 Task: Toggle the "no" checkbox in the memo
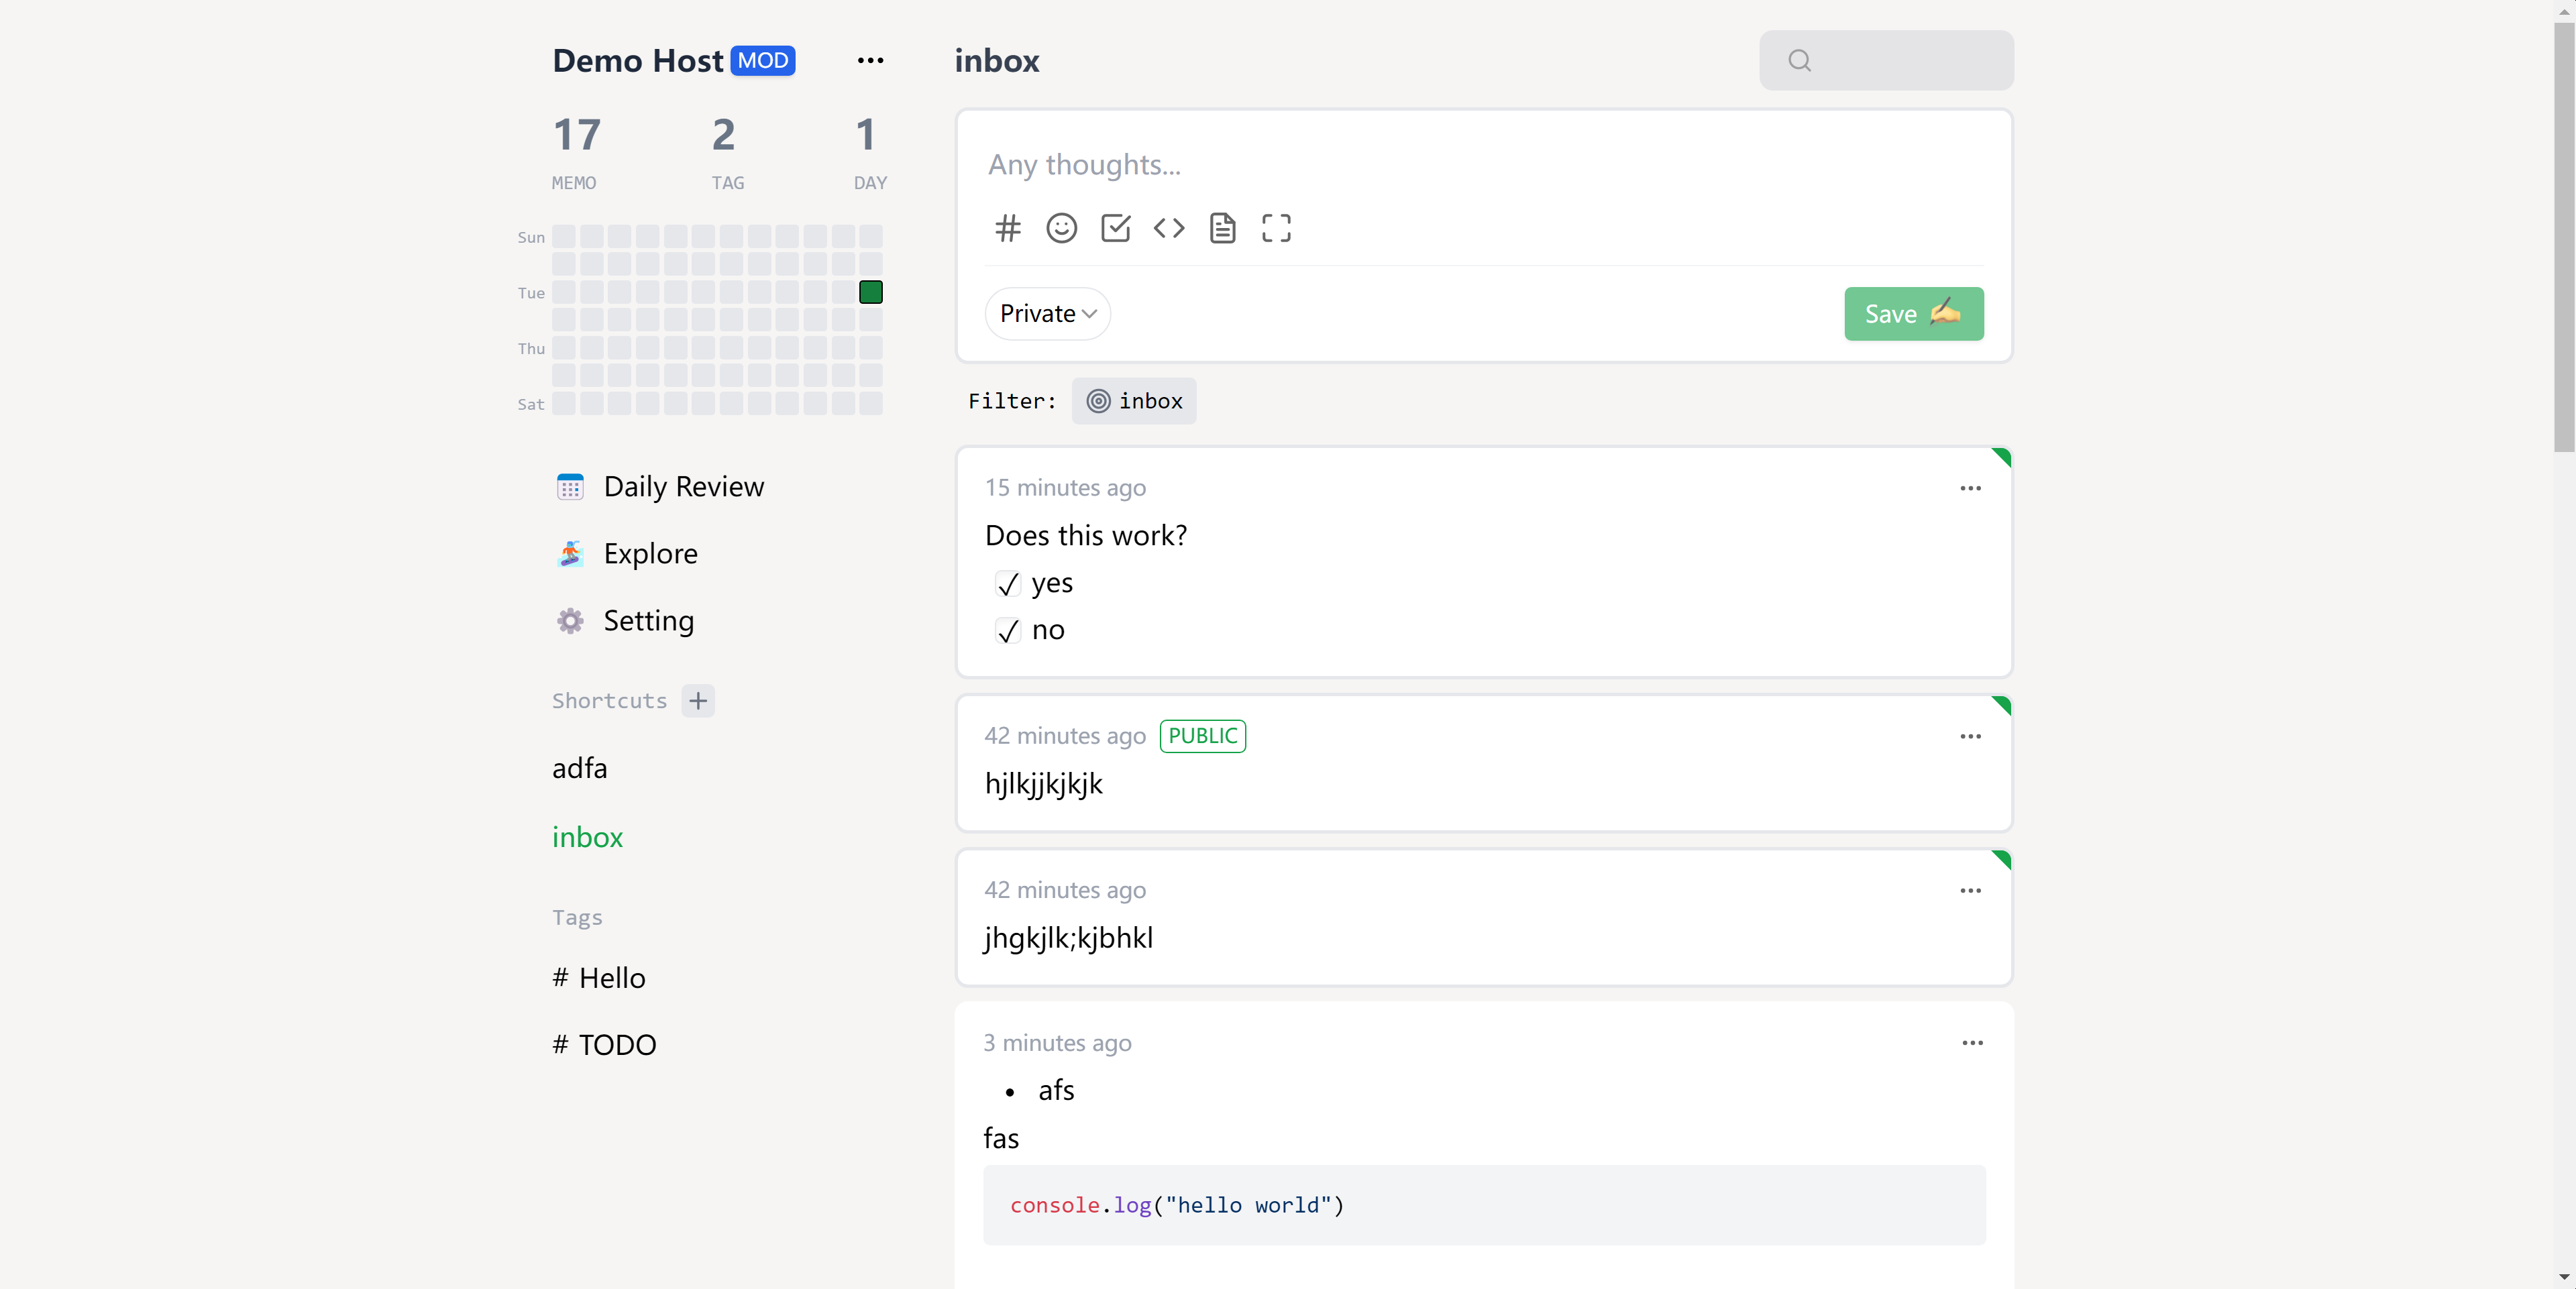pos(1008,630)
